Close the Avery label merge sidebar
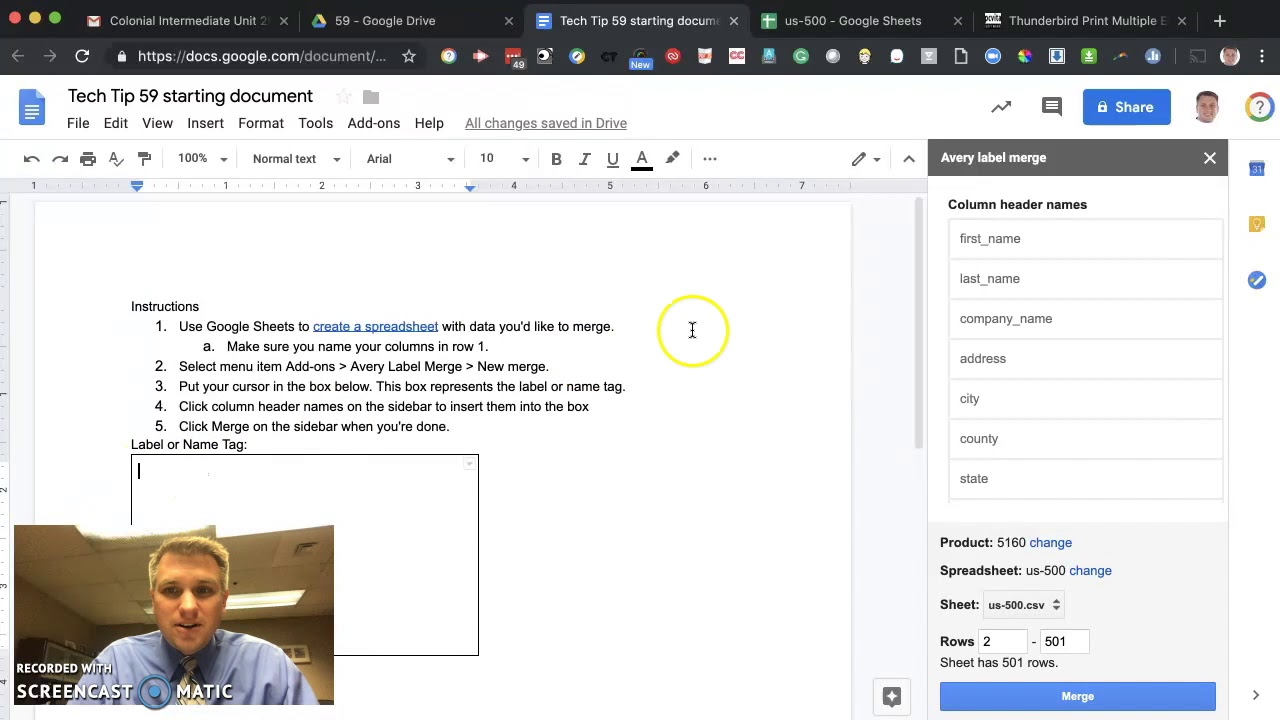Viewport: 1280px width, 720px height. click(x=1210, y=158)
